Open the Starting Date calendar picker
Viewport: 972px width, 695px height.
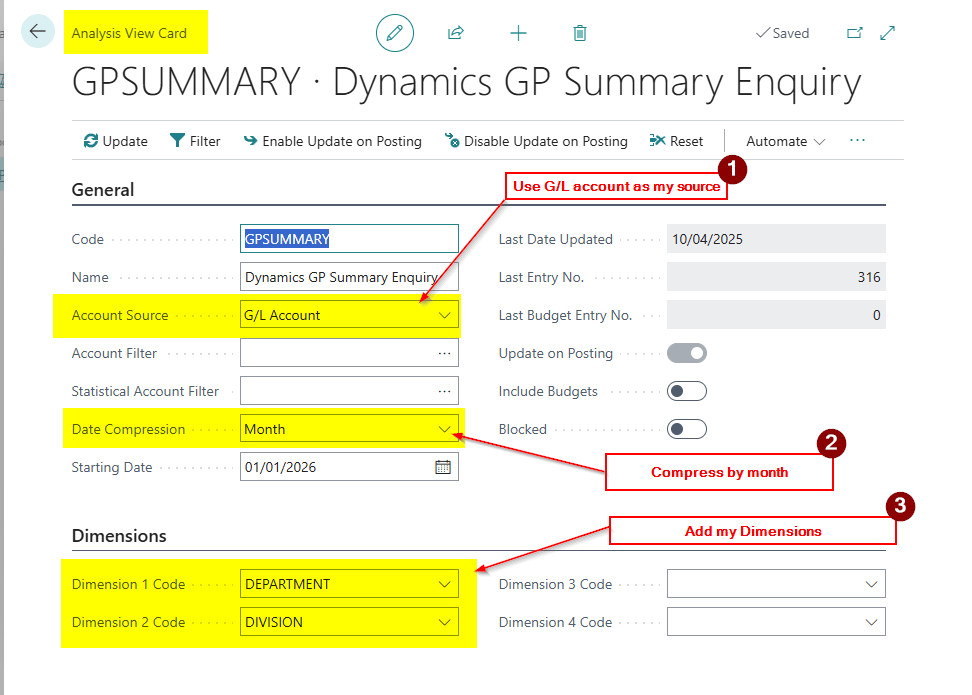pos(443,467)
